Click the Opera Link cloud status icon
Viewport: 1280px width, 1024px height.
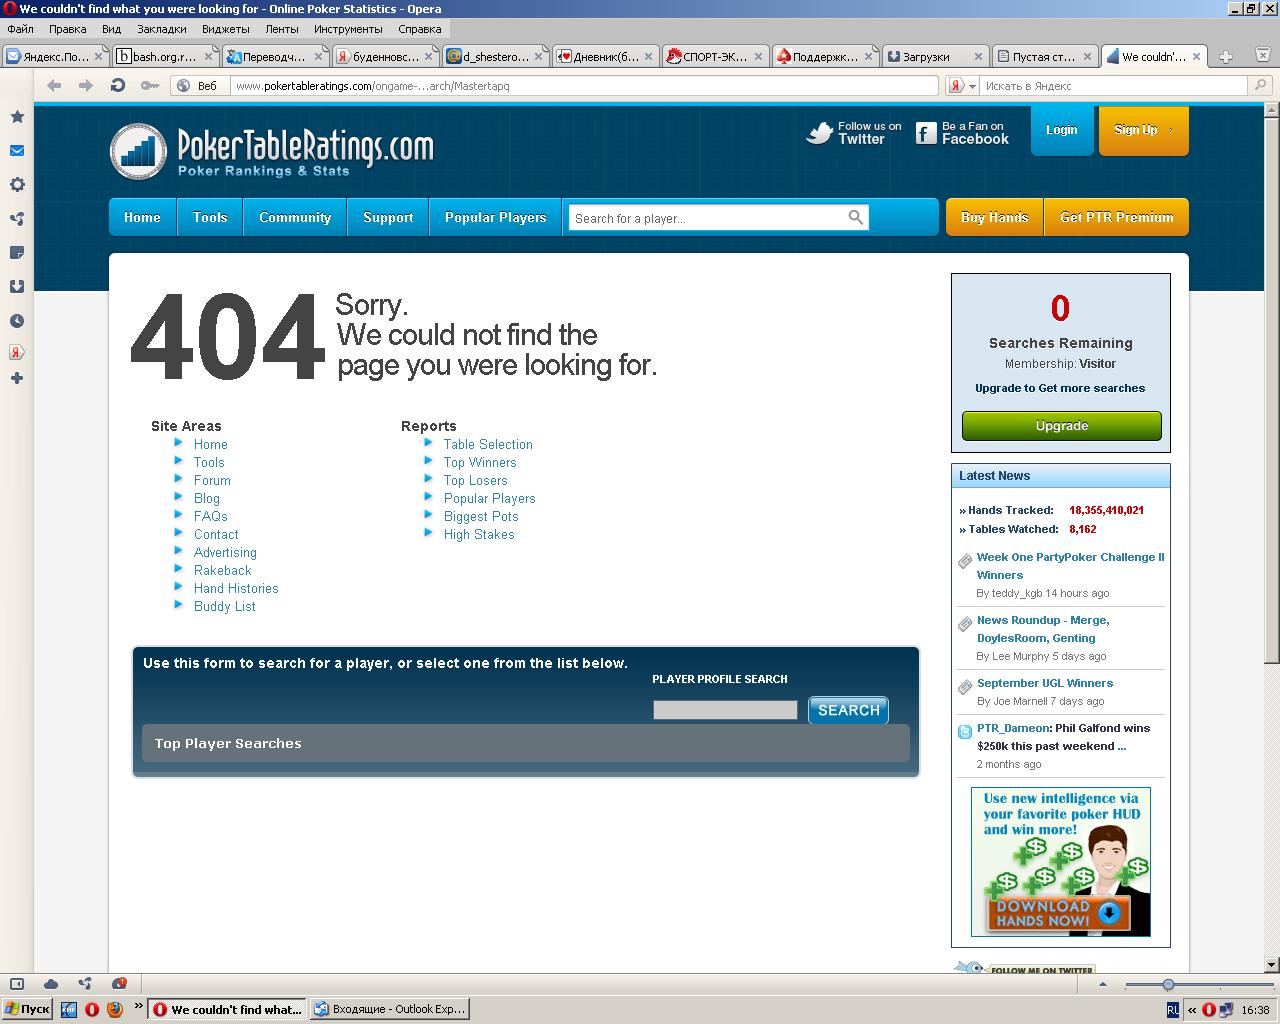pyautogui.click(x=51, y=984)
